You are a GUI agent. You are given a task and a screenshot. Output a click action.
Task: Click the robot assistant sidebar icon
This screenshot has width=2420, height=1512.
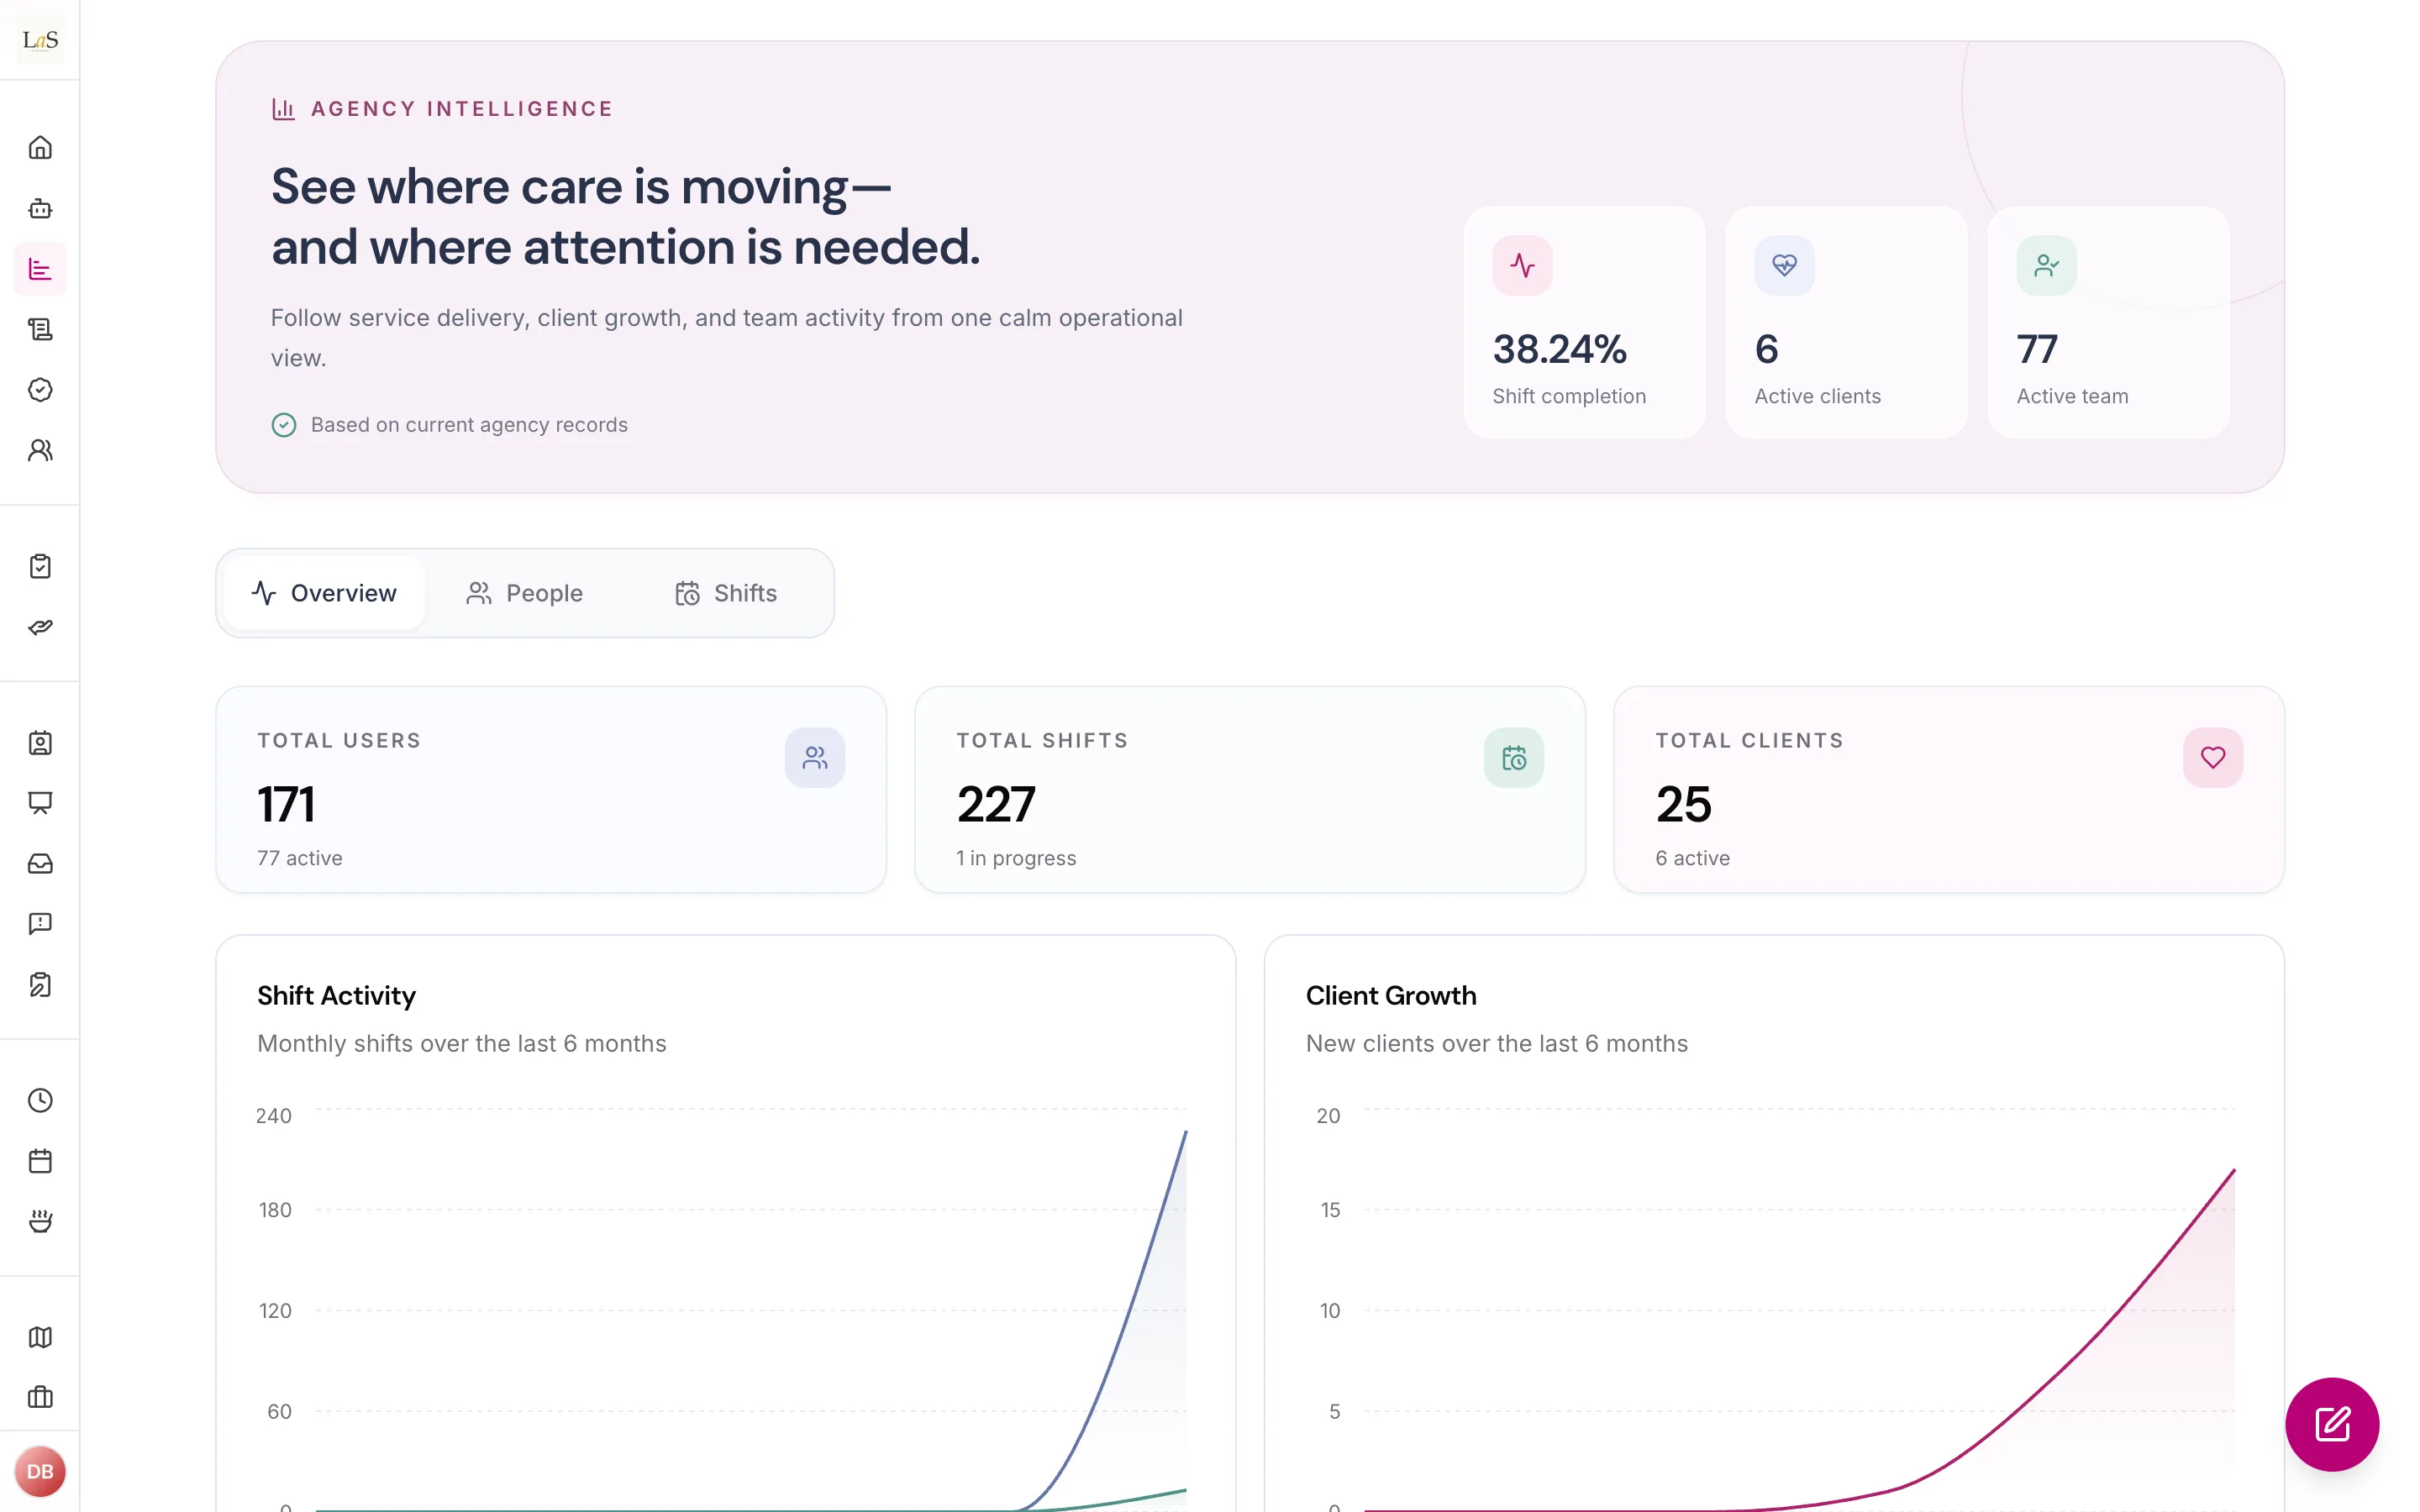(x=40, y=208)
